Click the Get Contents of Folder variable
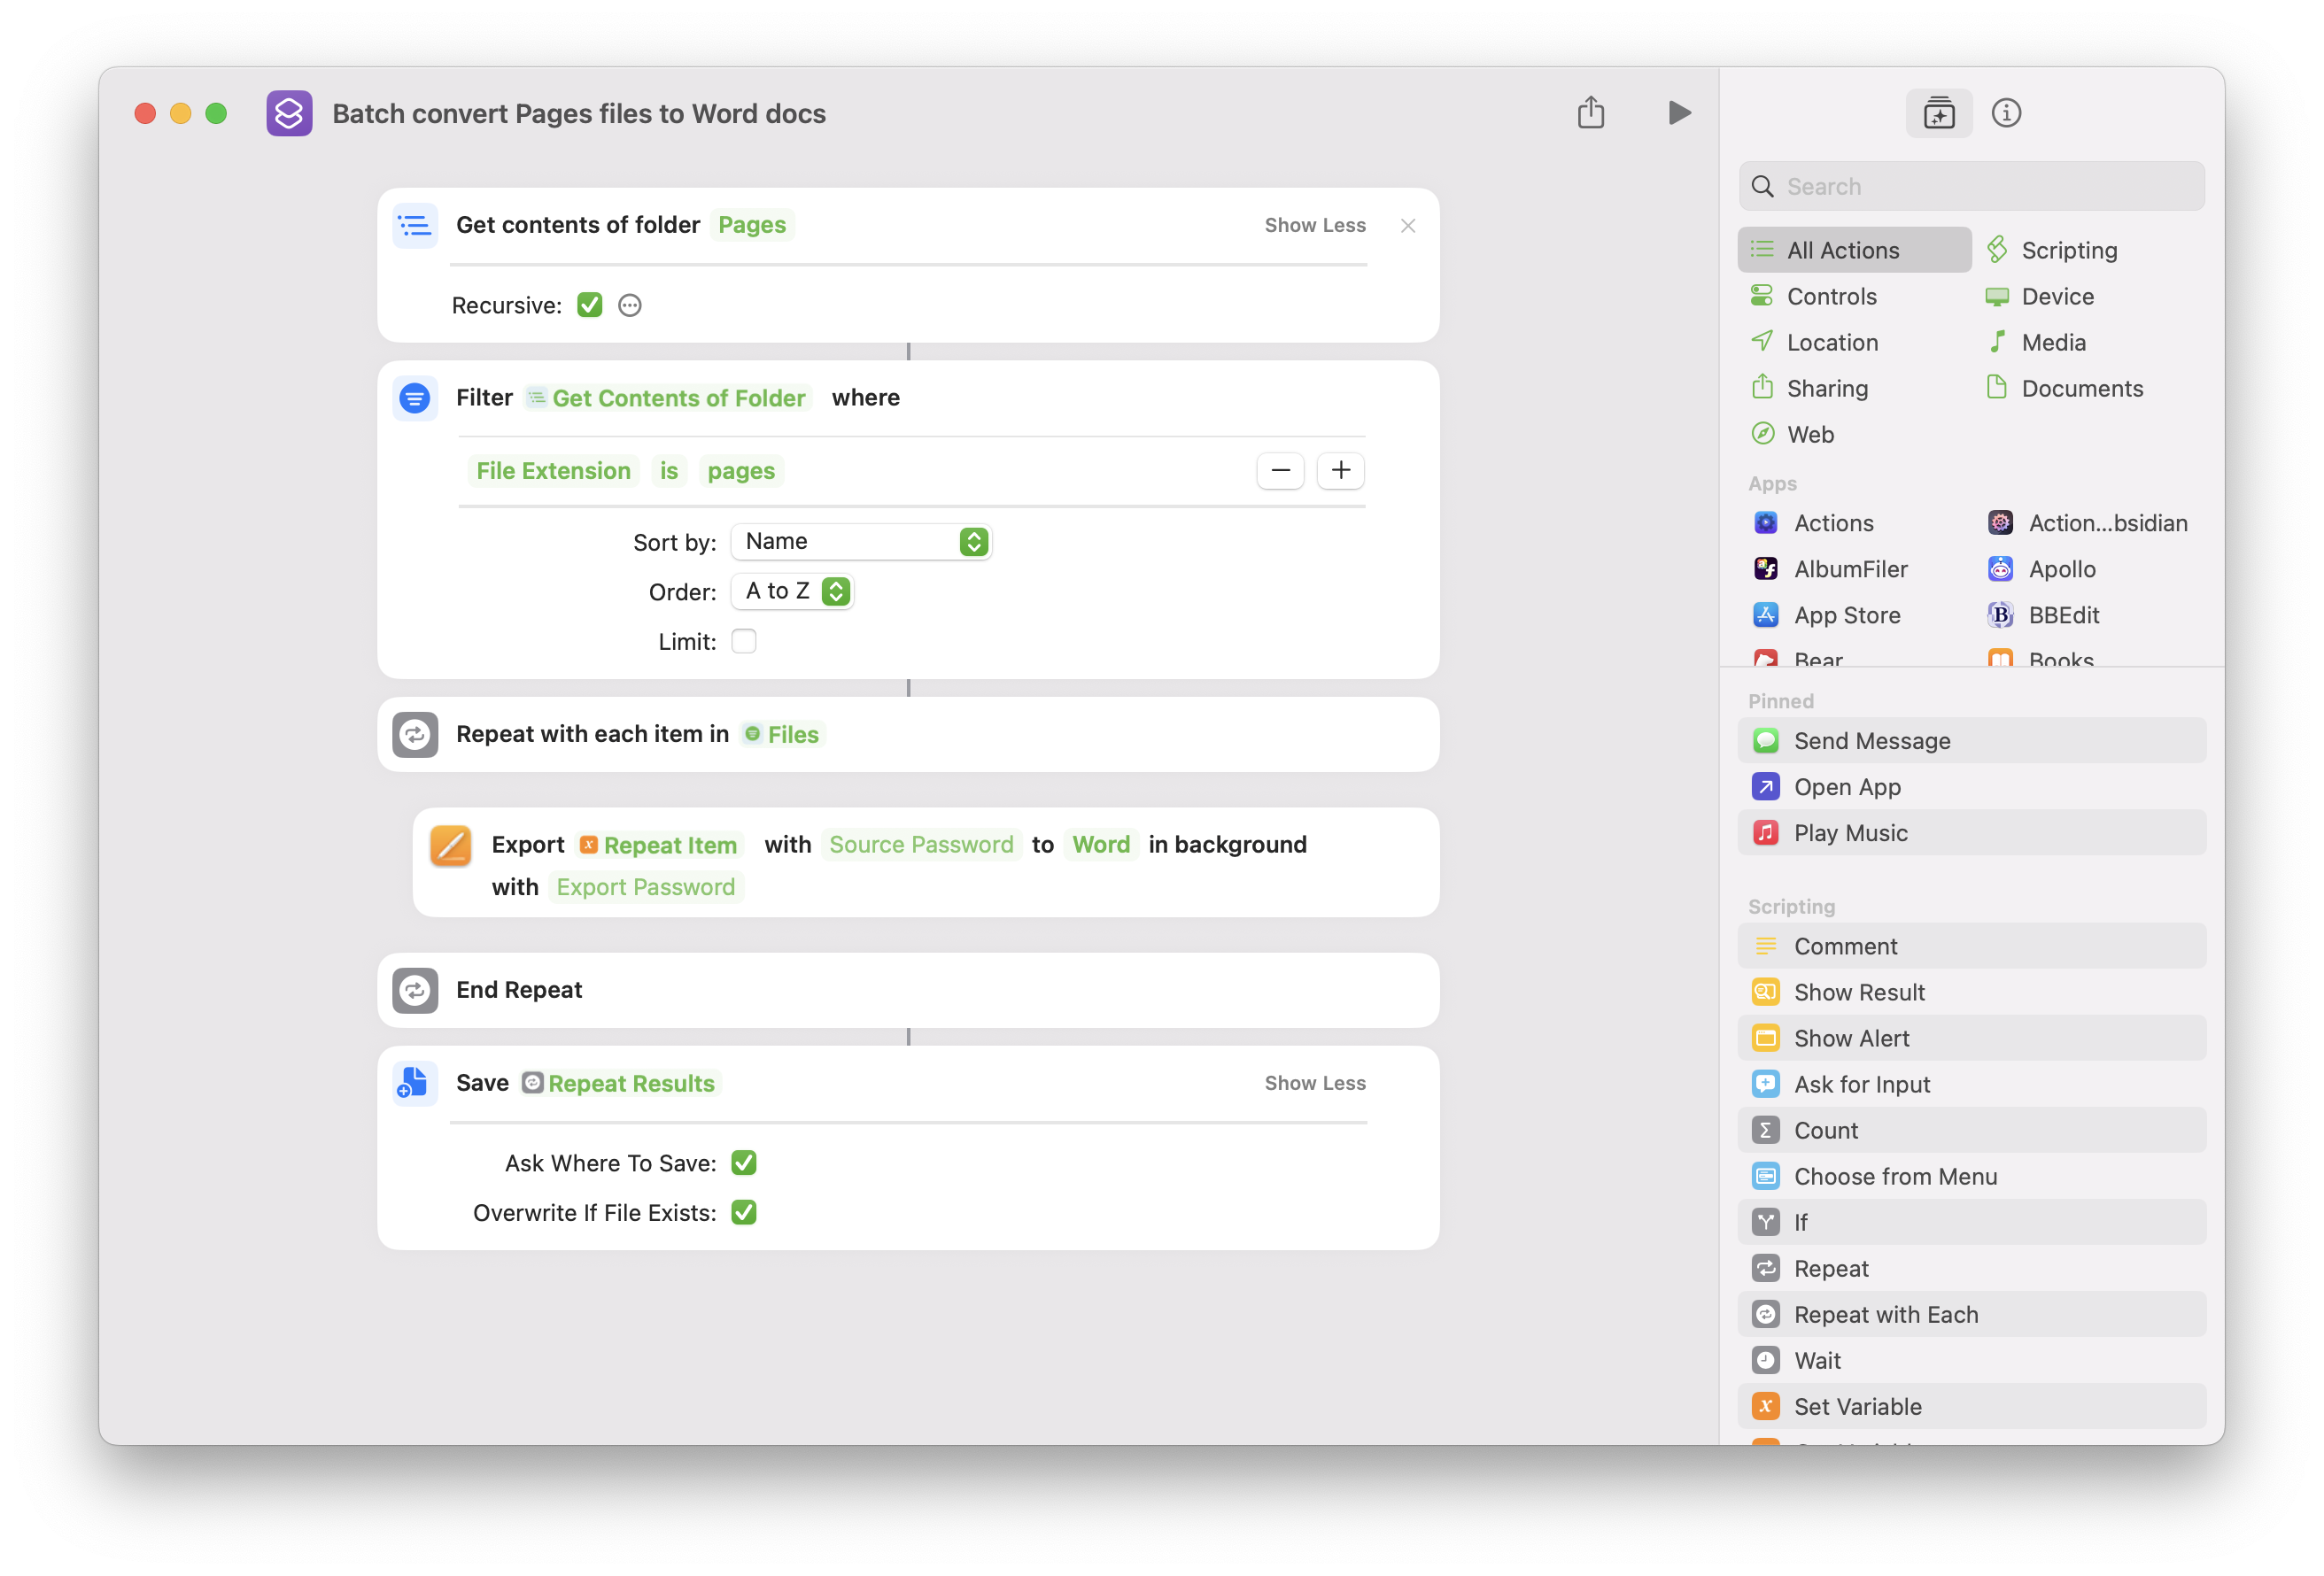Image resolution: width=2324 pixels, height=1576 pixels. (x=667, y=398)
